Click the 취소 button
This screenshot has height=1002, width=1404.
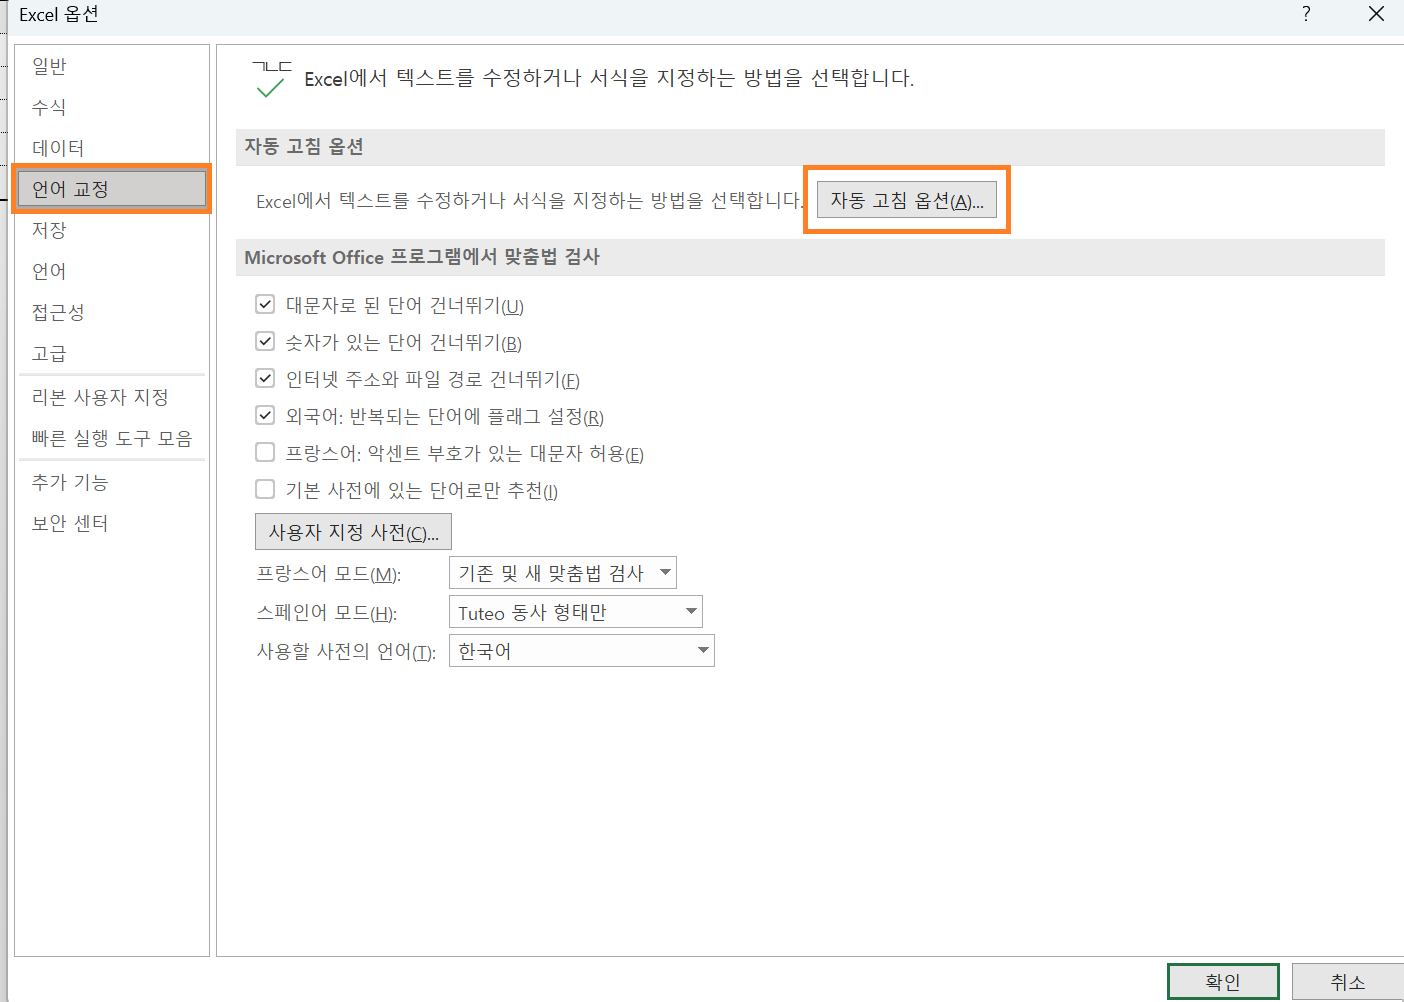[x=1348, y=982]
